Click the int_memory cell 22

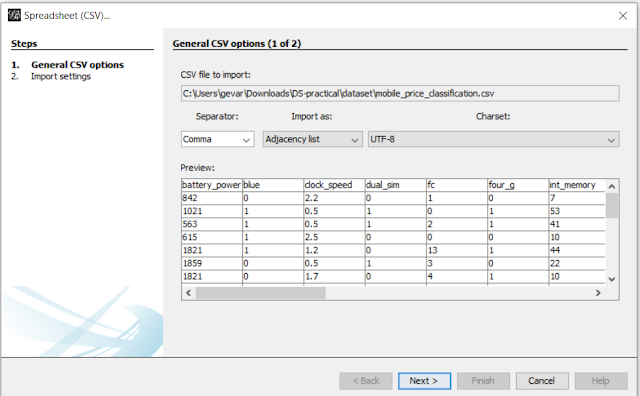(577, 263)
